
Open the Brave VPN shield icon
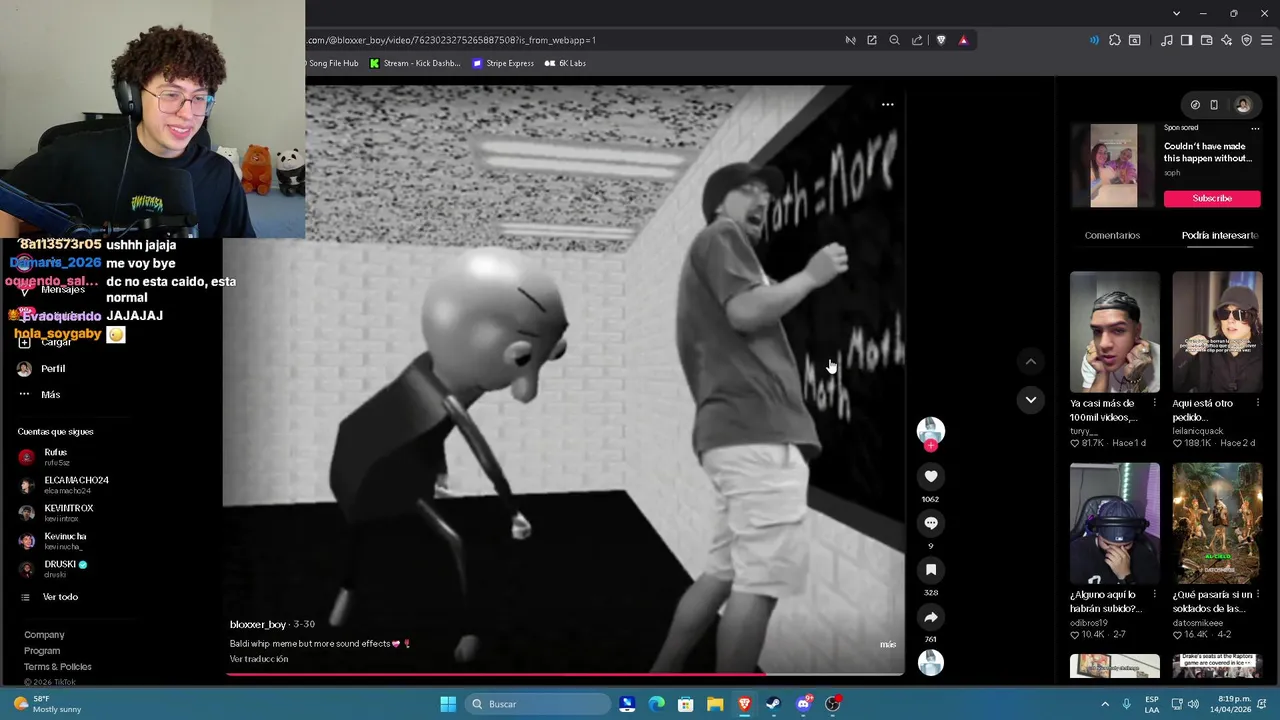(x=1246, y=40)
